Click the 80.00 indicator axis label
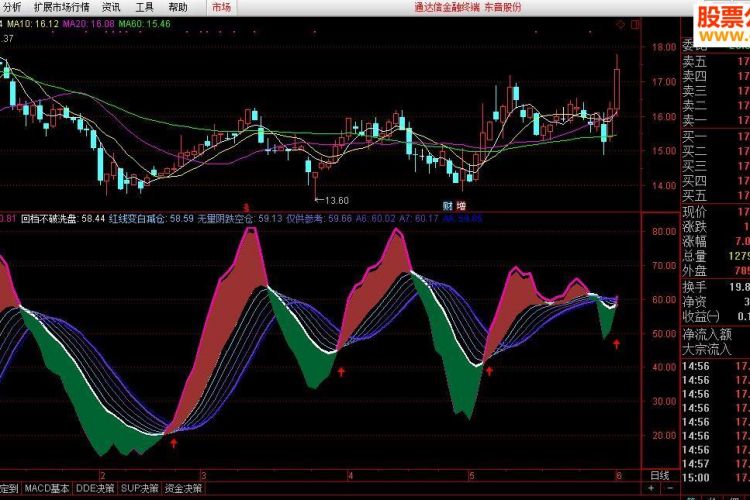This screenshot has height=500, width=750. click(664, 231)
